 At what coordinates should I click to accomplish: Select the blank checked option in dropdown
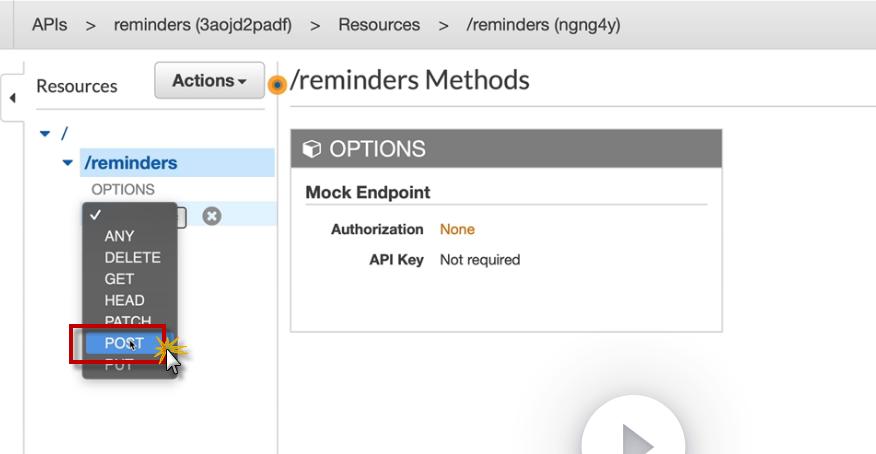(x=129, y=215)
